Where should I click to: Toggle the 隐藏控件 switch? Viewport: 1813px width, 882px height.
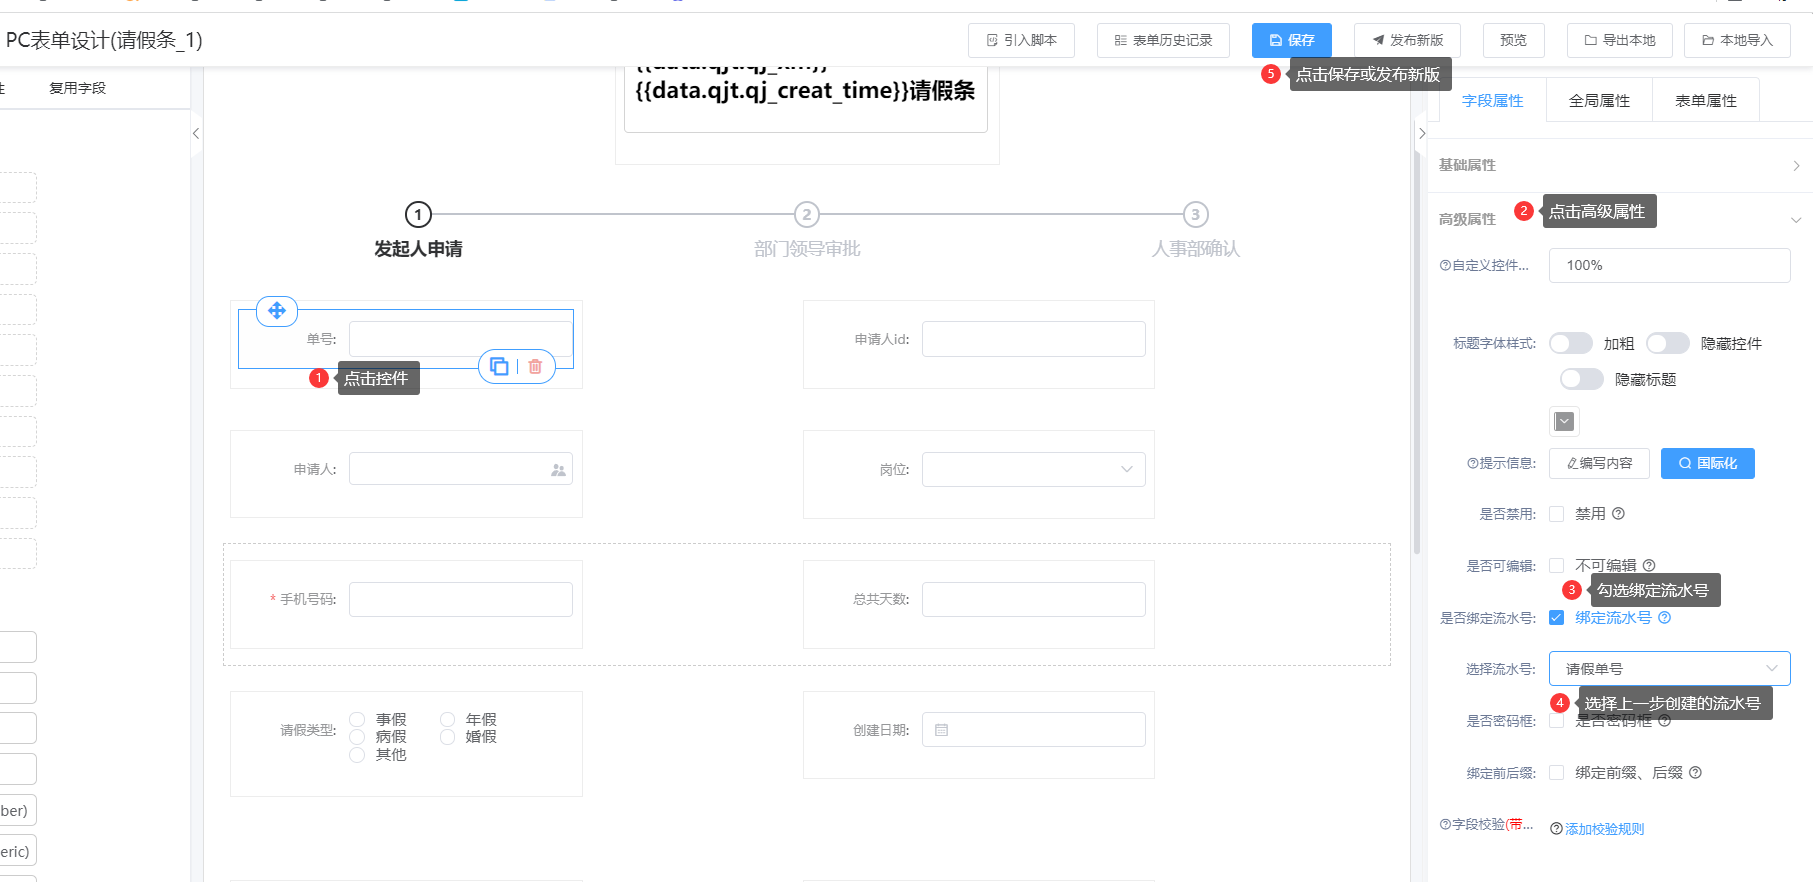click(1668, 343)
